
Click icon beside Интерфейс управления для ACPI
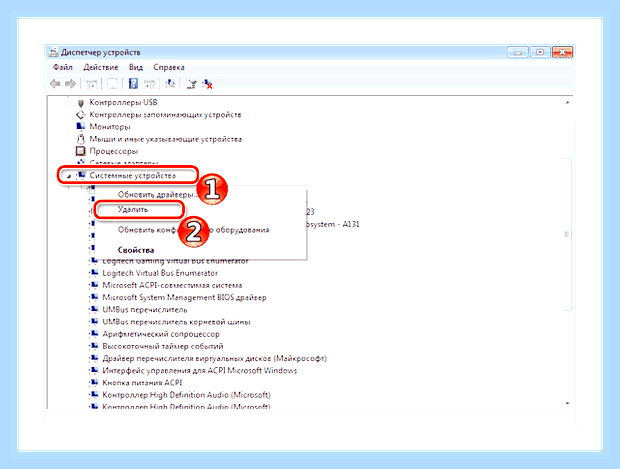click(95, 371)
